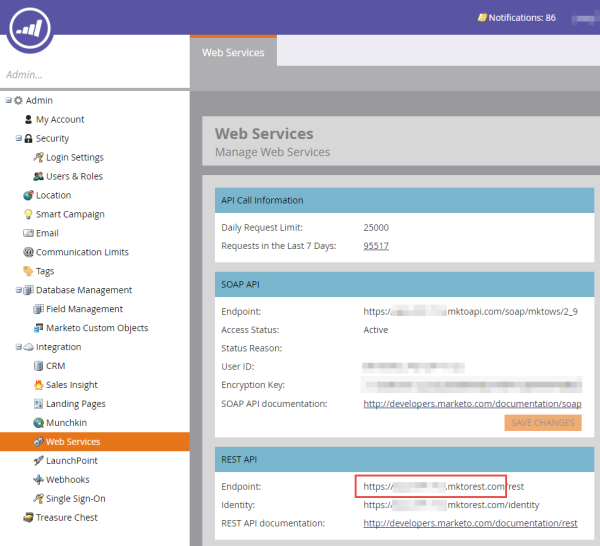Viewport: 600px width, 546px height.
Task: Click the REST API Identity URL
Action: 451,505
